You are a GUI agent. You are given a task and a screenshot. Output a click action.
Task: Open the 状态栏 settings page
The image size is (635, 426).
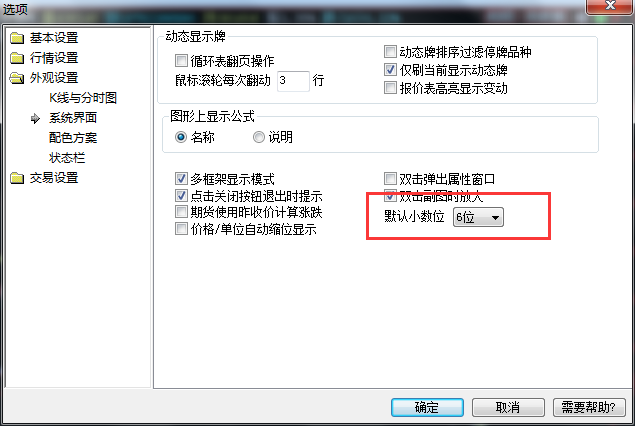point(67,158)
